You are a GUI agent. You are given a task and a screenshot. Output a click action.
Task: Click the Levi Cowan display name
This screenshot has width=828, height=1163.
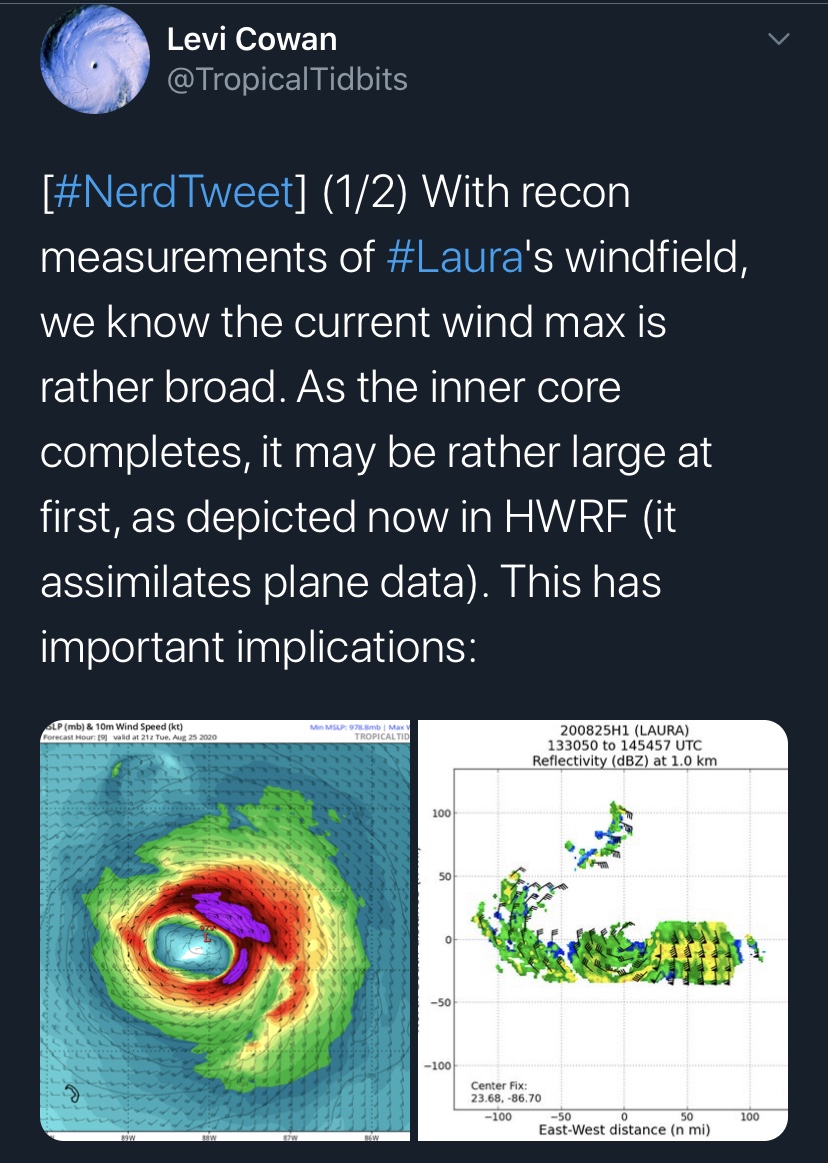252,39
